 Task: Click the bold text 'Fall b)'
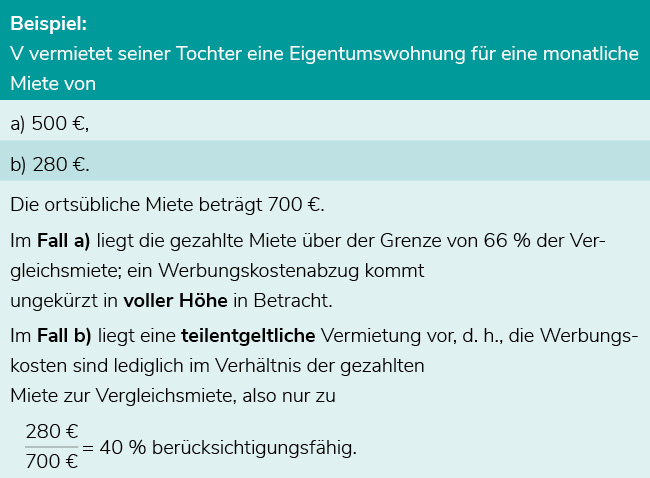tap(64, 335)
